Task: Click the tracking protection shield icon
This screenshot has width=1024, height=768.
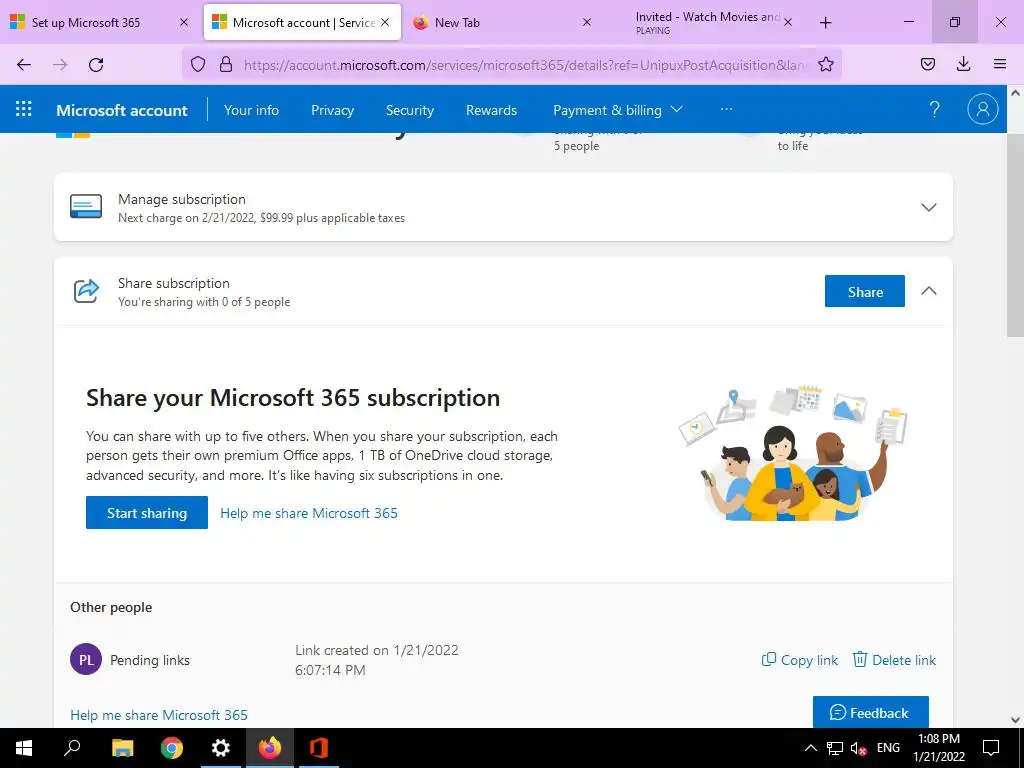Action: (198, 64)
